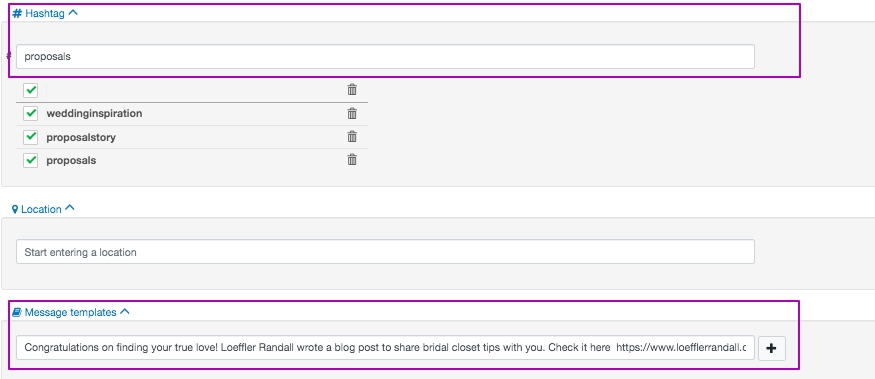This screenshot has width=875, height=379.
Task: Collapse the Location section chevron
Action: 70,208
